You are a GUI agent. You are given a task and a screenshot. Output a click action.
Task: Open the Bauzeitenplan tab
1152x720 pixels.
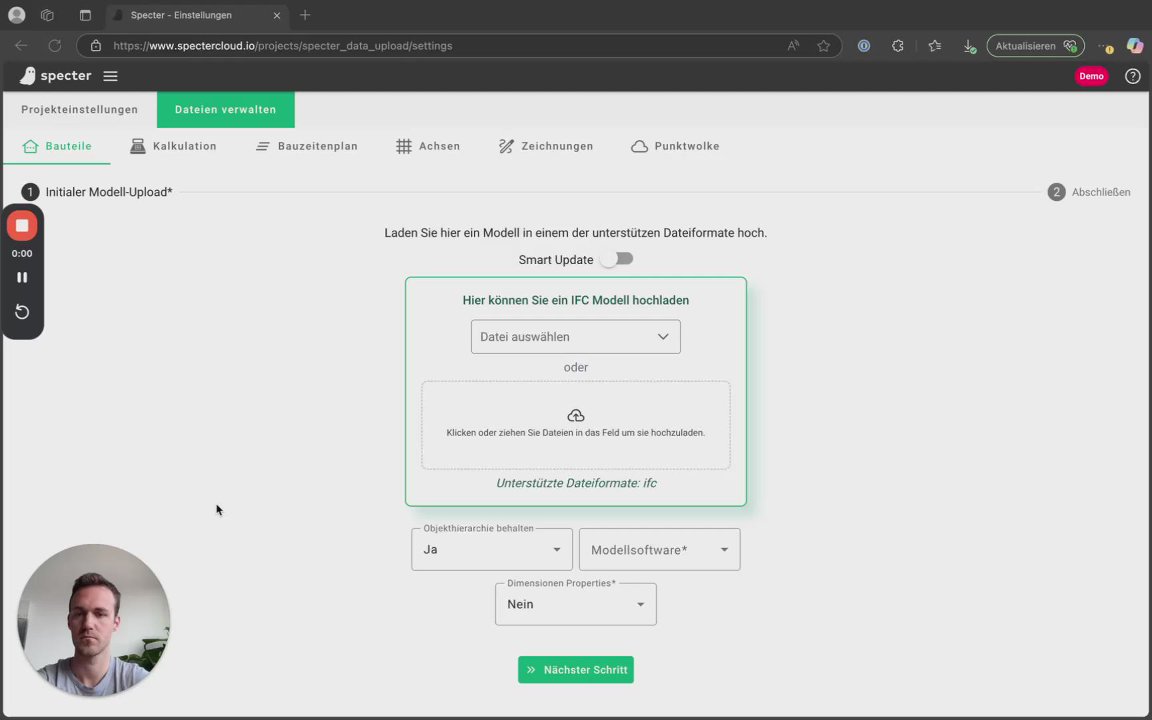(306, 146)
